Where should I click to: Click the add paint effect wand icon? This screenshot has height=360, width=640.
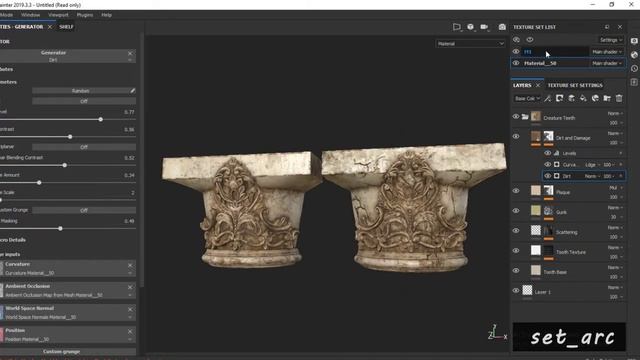click(x=547, y=98)
